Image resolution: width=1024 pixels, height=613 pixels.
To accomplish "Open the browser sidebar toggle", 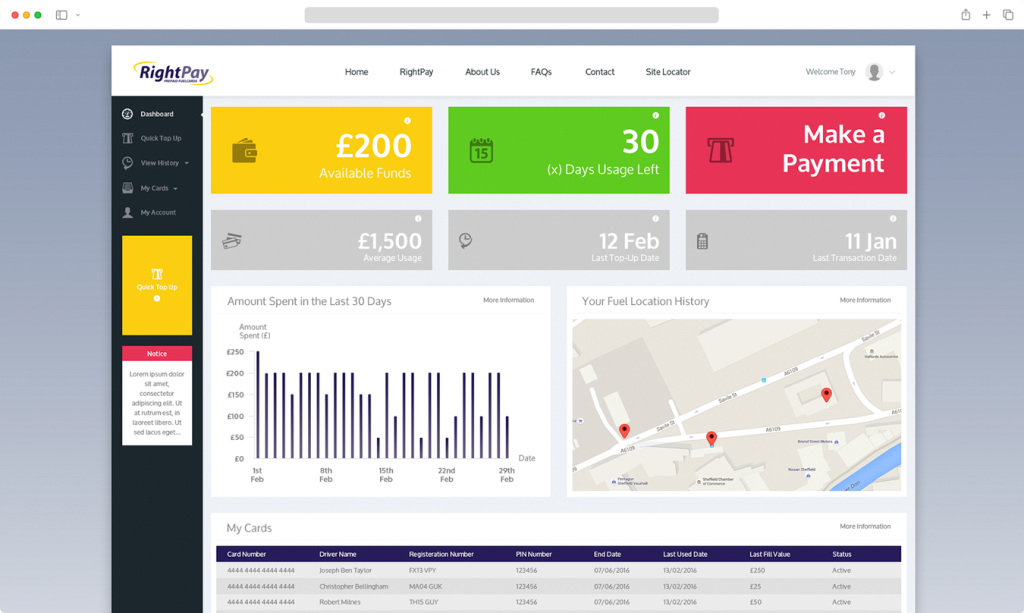I will click(x=61, y=15).
